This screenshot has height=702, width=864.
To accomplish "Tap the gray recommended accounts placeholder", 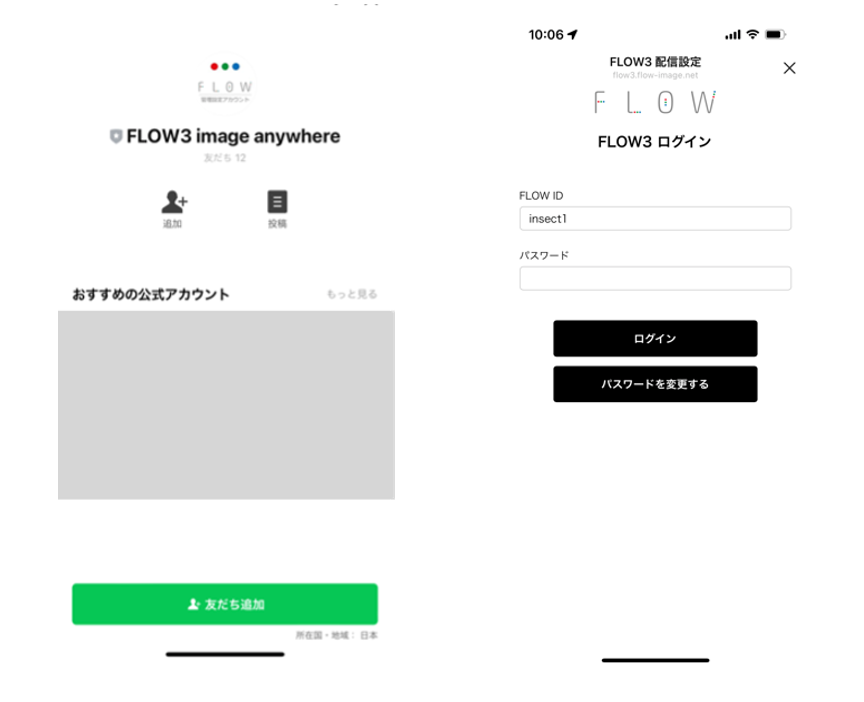I will [226, 405].
